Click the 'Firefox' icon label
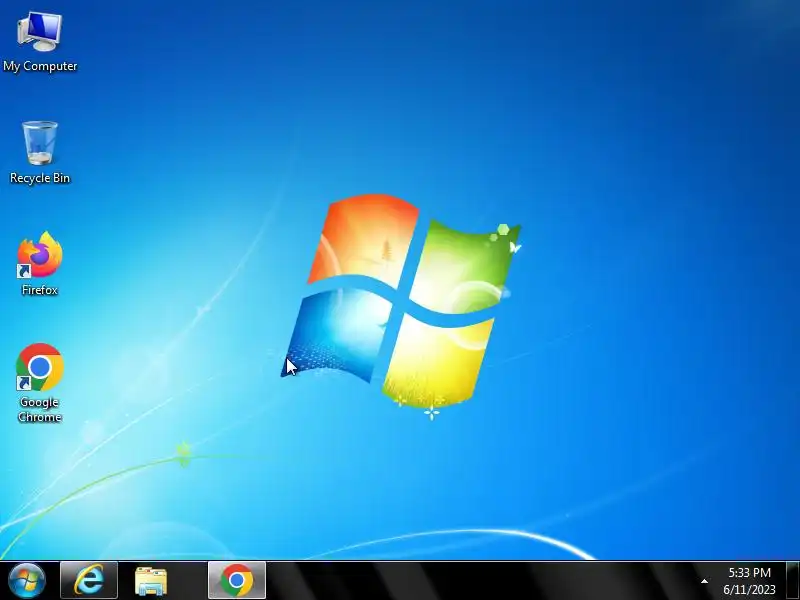Viewport: 800px width, 600px height. coord(40,290)
